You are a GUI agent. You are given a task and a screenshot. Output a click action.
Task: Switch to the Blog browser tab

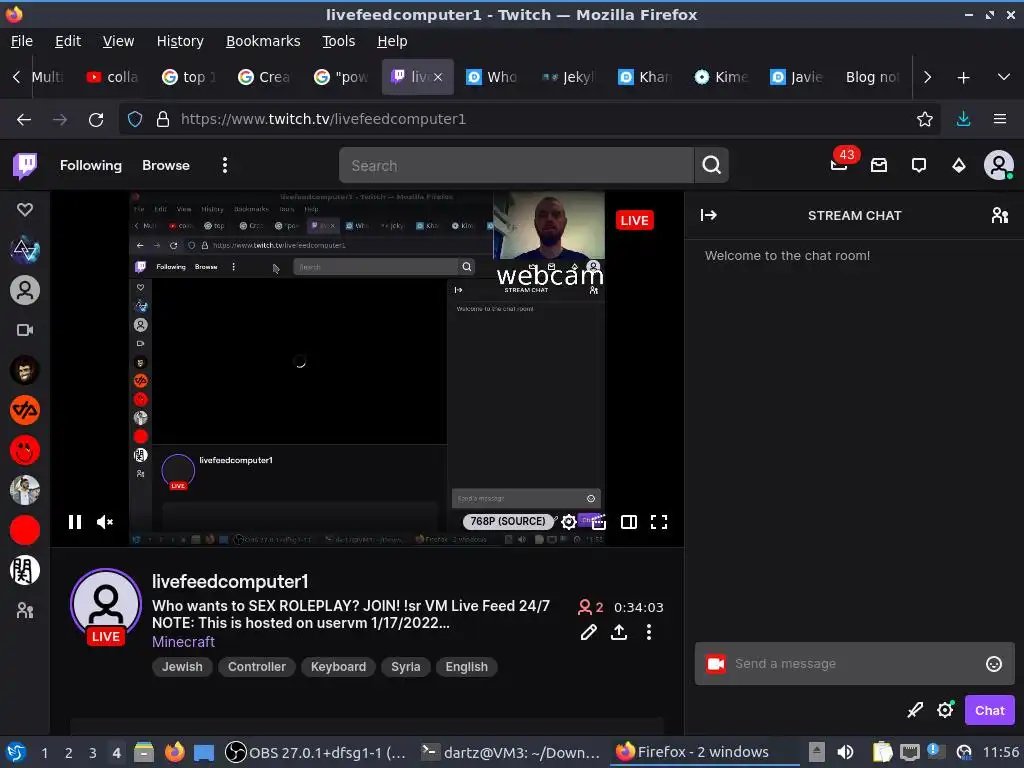click(x=872, y=77)
